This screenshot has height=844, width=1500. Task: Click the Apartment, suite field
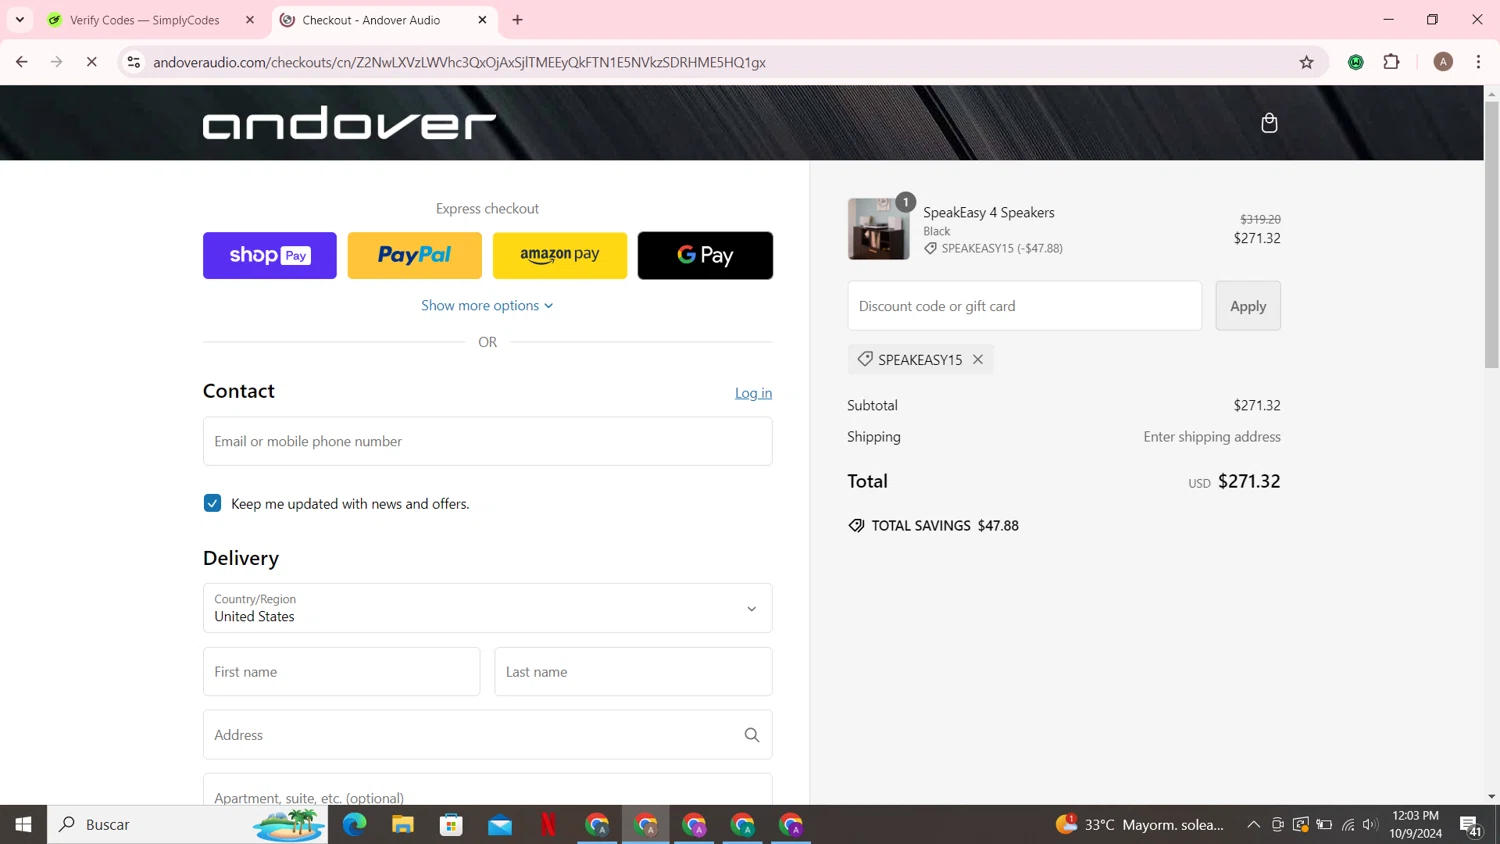pyautogui.click(x=488, y=790)
